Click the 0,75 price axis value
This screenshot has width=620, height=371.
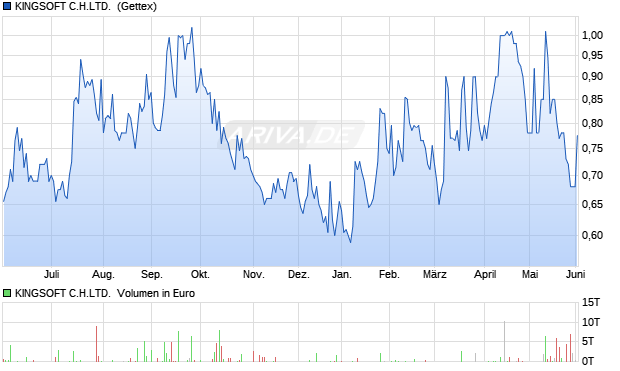click(x=592, y=149)
